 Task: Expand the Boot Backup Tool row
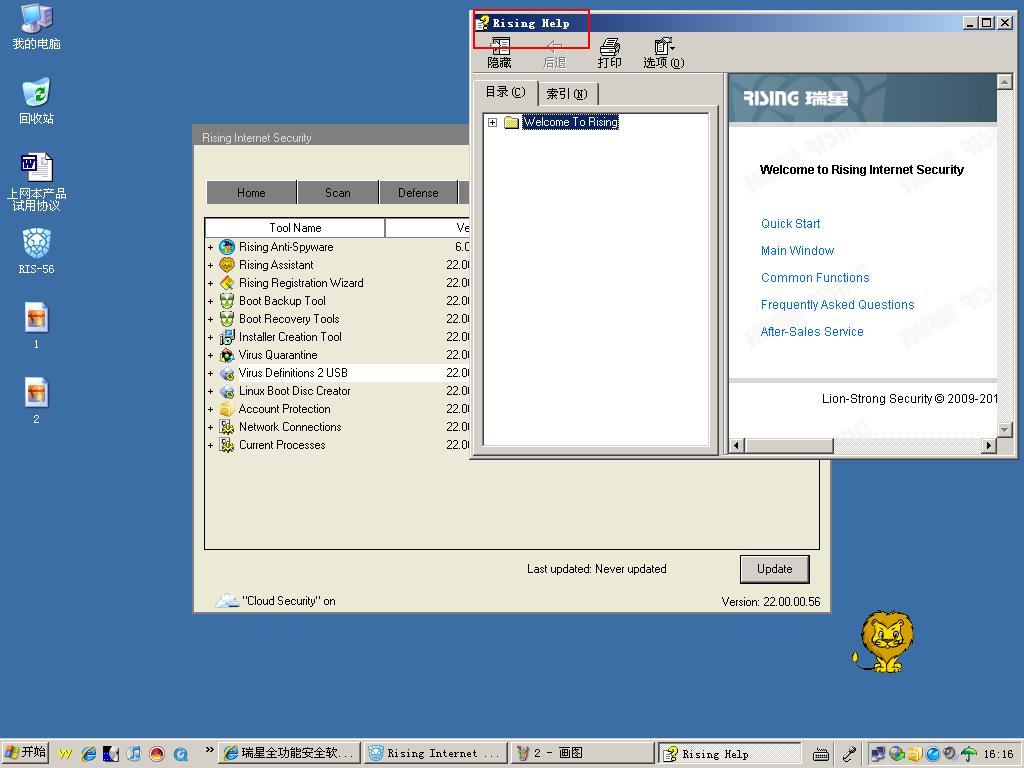coord(210,302)
